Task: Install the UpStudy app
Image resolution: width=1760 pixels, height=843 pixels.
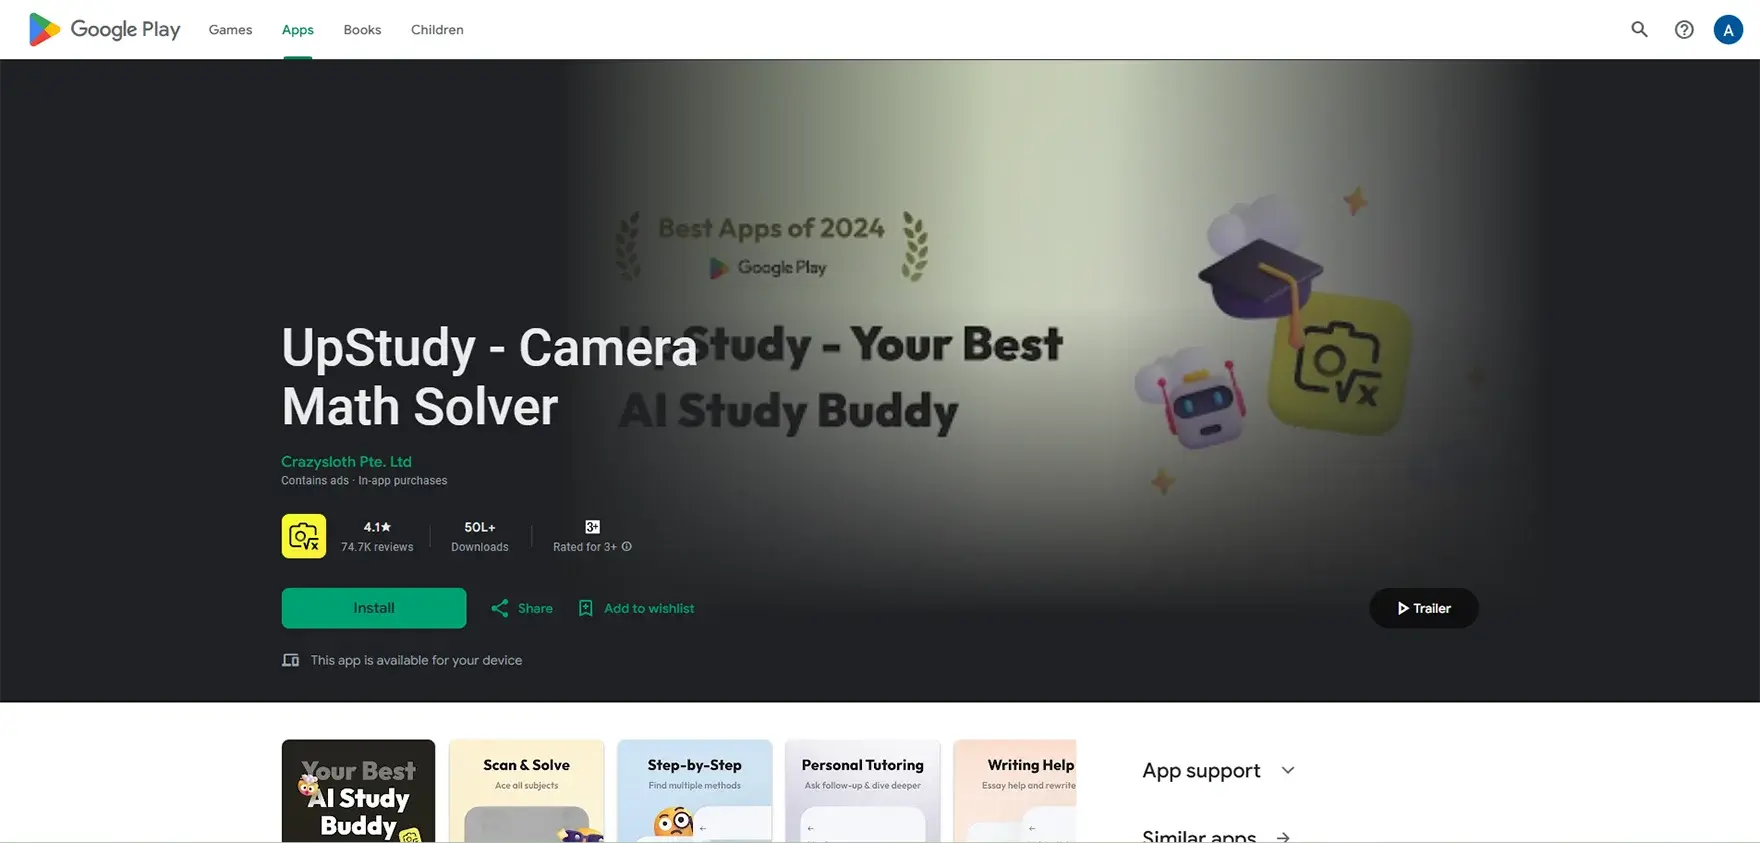Action: [x=374, y=608]
